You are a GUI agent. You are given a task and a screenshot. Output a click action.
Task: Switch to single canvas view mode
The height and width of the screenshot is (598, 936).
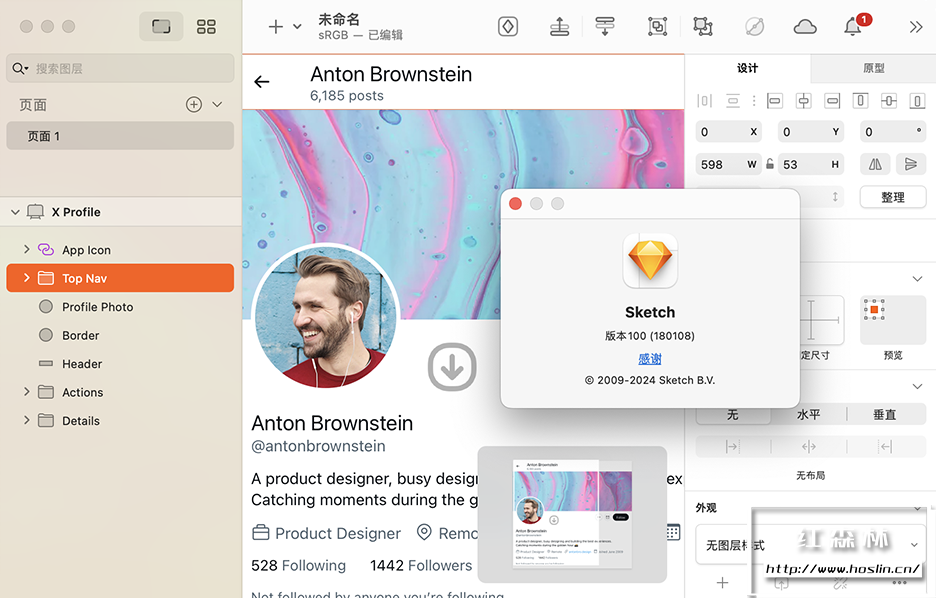pos(161,26)
